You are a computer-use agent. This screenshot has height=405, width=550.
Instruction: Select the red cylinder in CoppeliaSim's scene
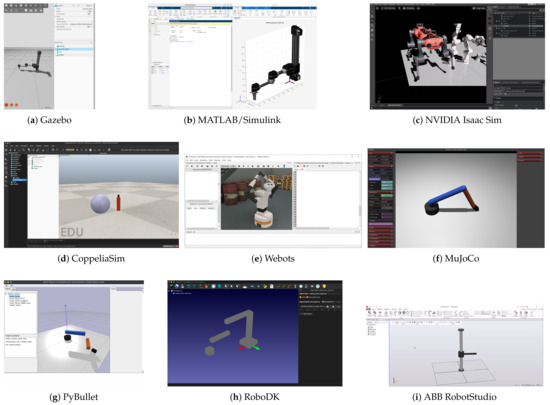[119, 203]
